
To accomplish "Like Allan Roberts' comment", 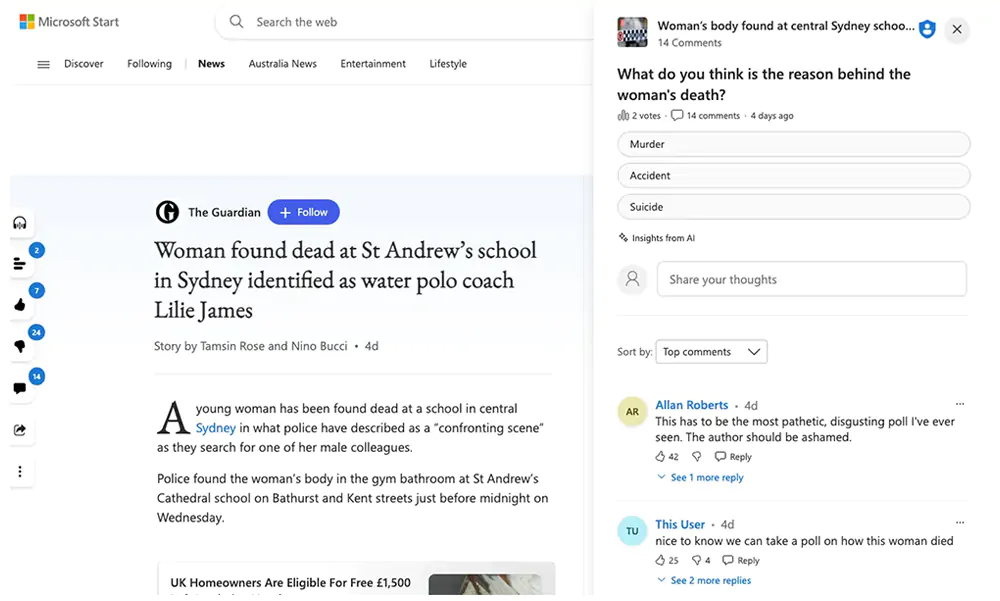I will coord(660,457).
